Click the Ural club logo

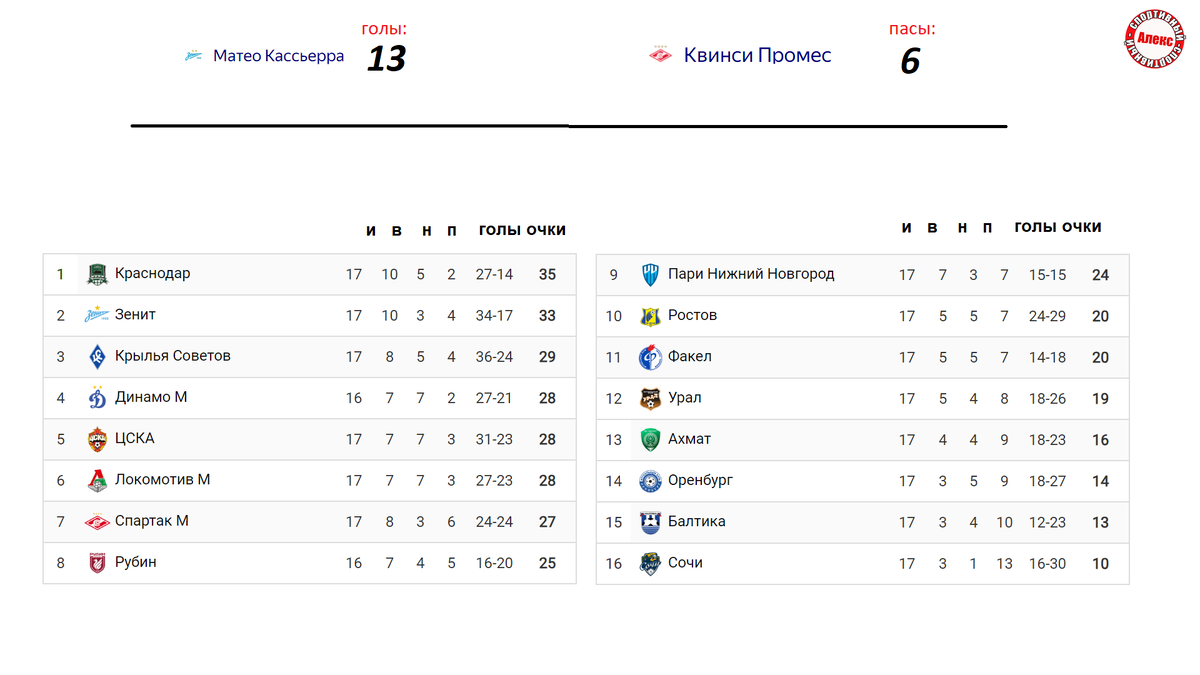[650, 398]
